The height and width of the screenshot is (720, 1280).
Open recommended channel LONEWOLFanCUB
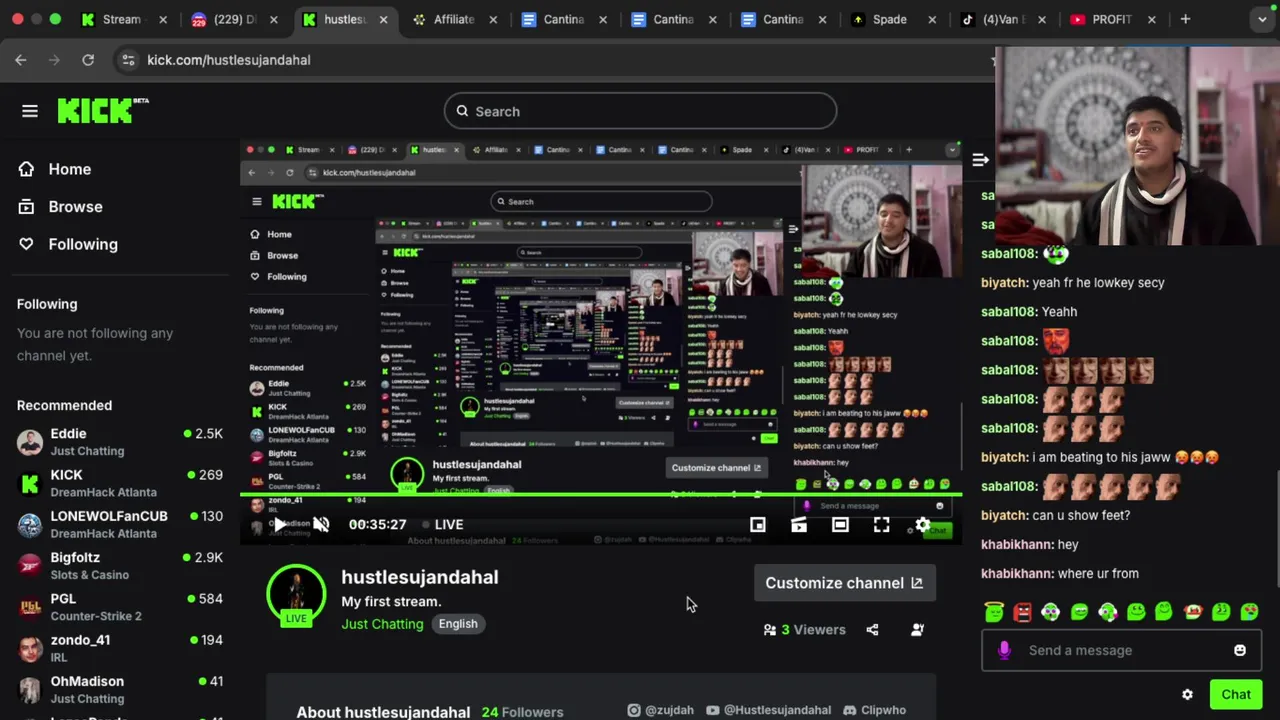click(x=120, y=524)
